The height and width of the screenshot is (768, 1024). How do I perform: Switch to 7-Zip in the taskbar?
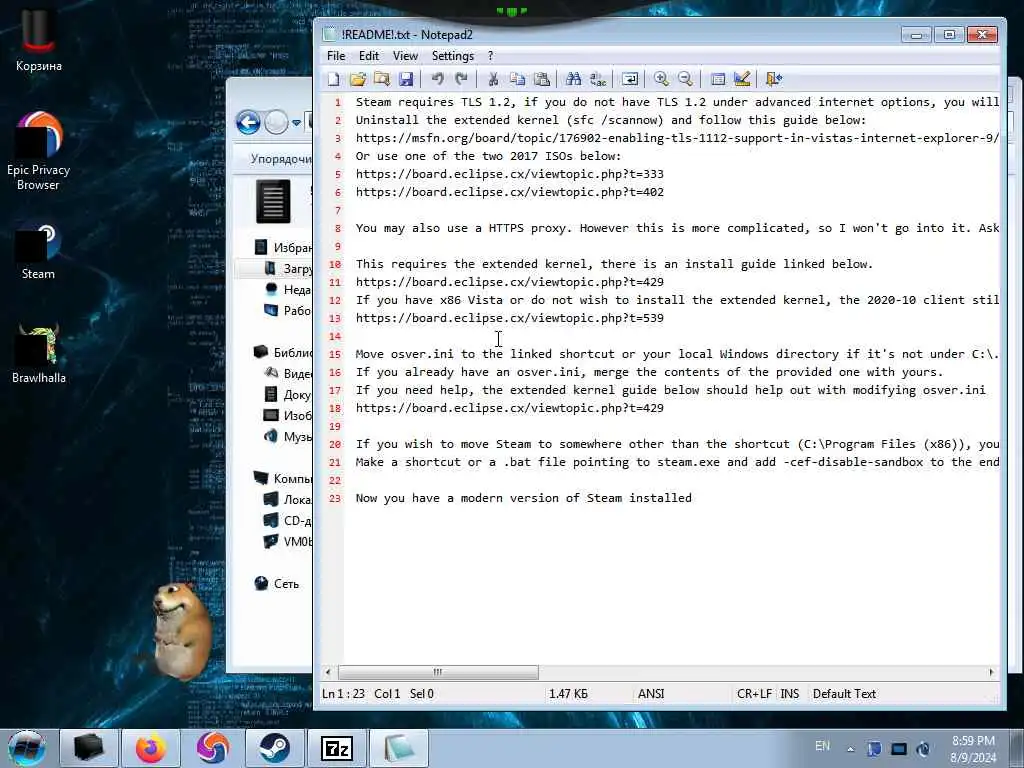336,748
